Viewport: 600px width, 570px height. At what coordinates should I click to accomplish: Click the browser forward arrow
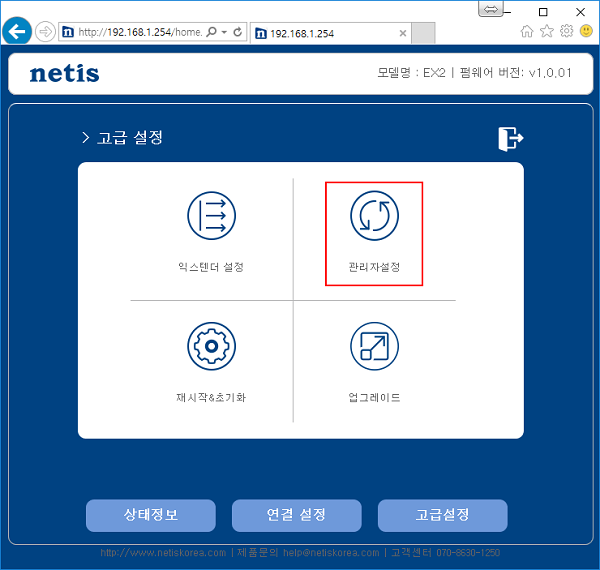[45, 32]
